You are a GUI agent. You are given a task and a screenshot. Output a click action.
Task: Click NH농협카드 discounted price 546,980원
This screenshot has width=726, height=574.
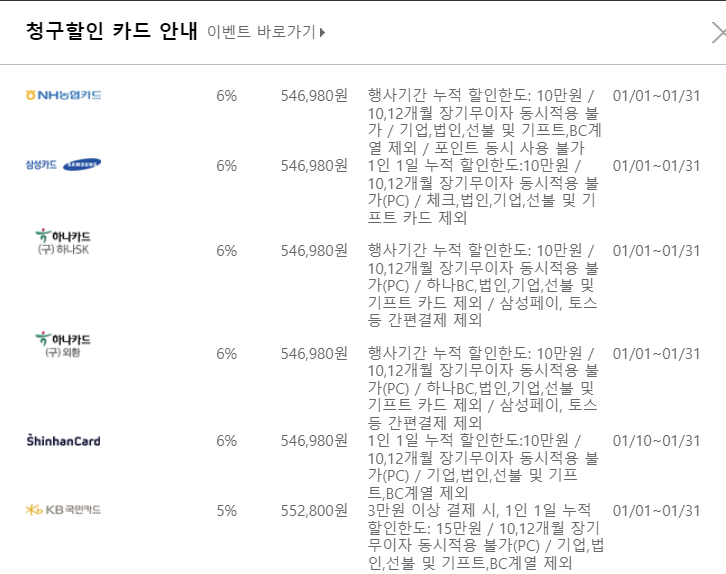click(x=314, y=96)
